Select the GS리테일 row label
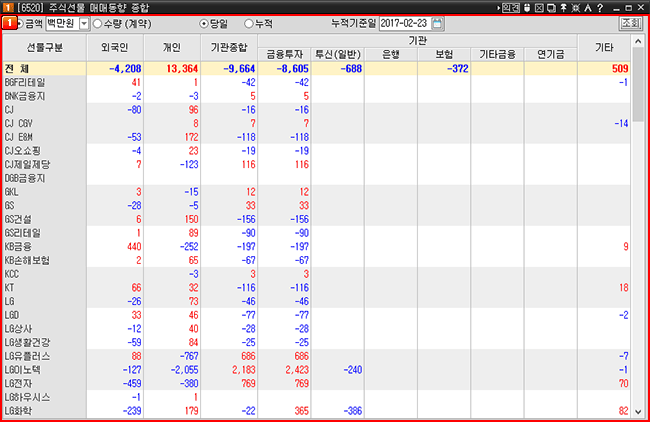 [23, 233]
